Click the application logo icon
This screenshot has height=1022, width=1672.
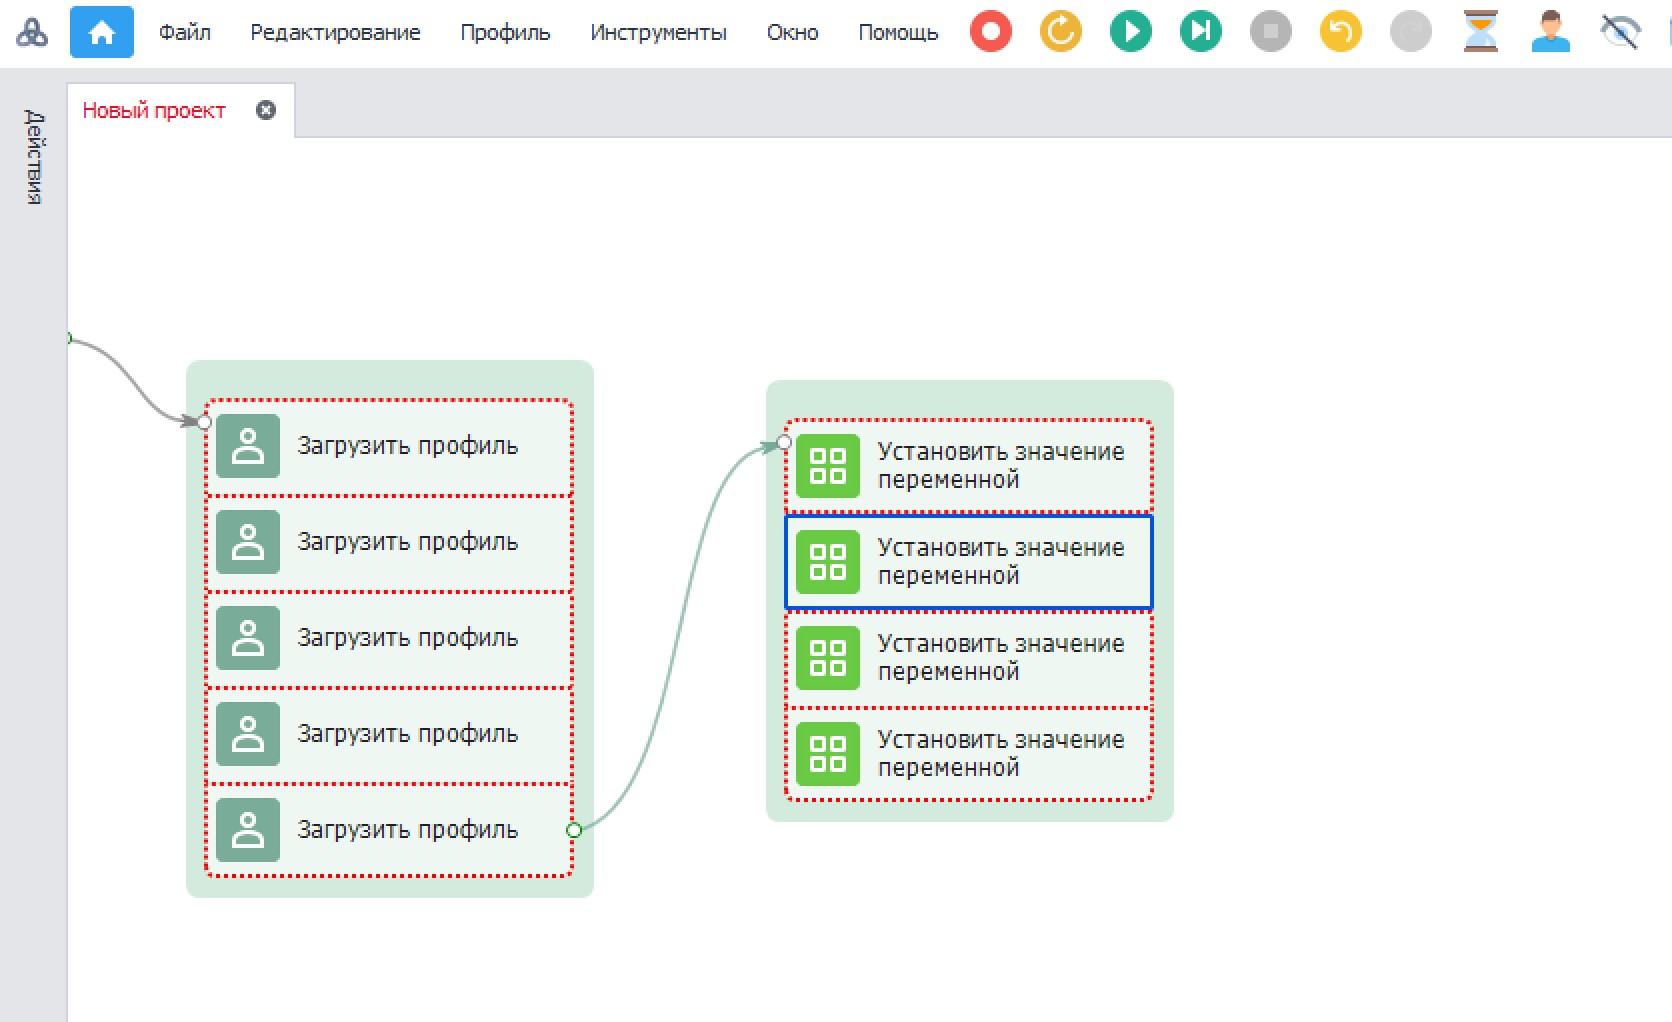pyautogui.click(x=32, y=33)
